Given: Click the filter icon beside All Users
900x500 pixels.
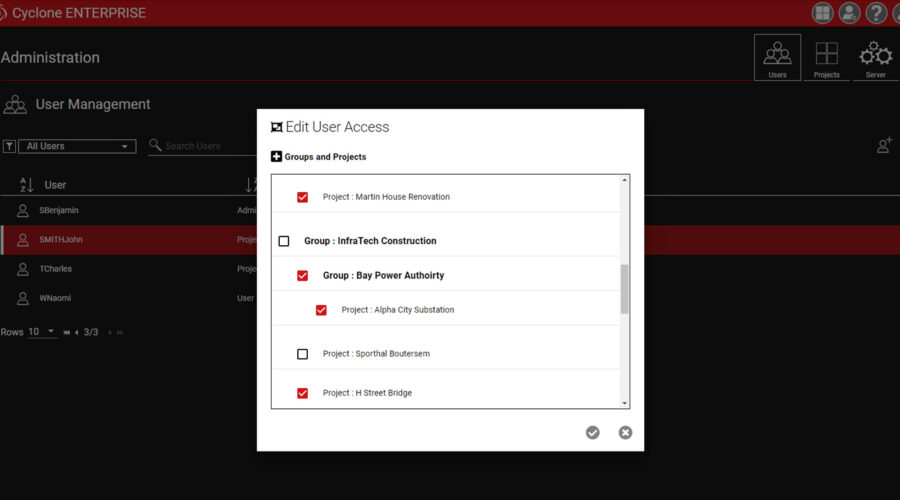Looking at the screenshot, I should click(x=9, y=146).
